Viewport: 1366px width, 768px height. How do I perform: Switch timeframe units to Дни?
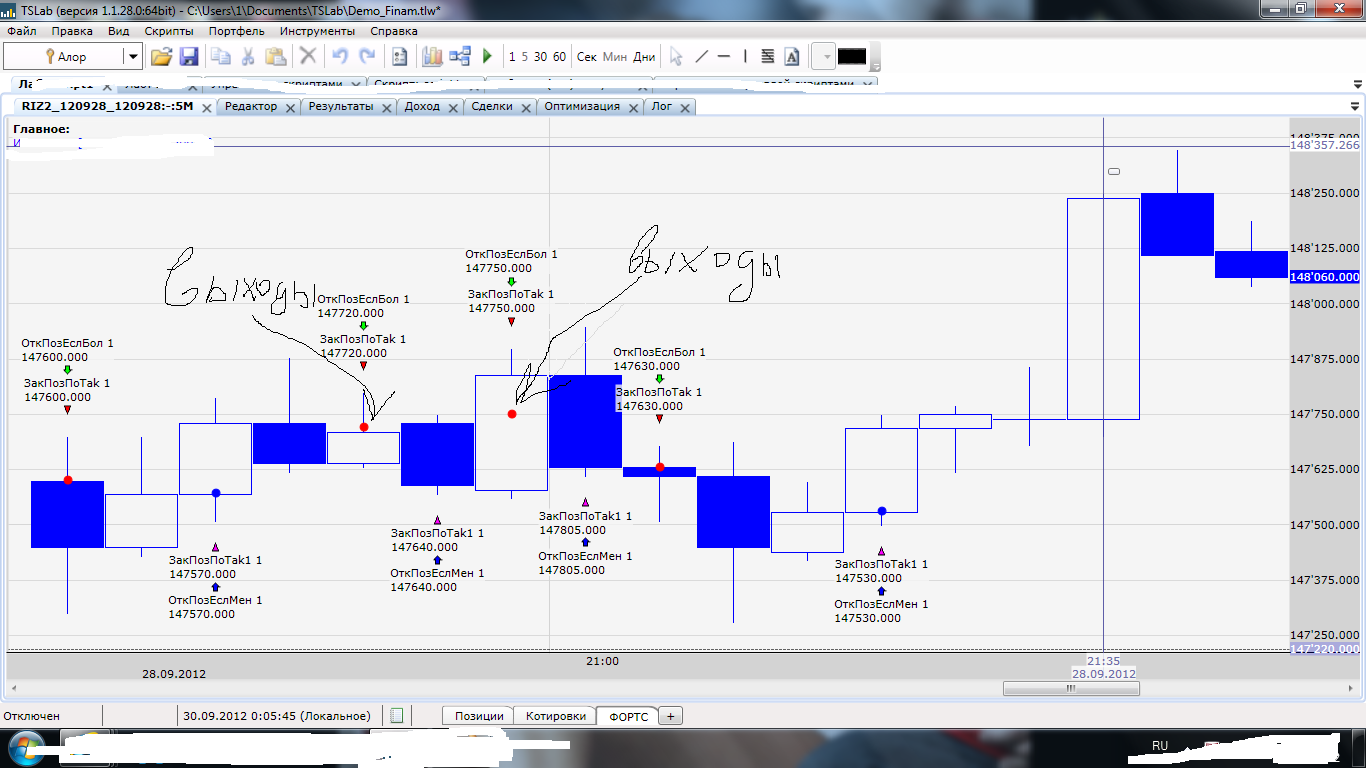(x=645, y=57)
